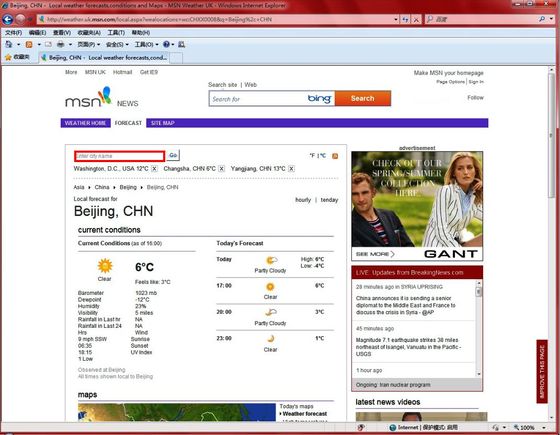The height and width of the screenshot is (435, 560).
Task: Click the Favorites star icon
Action: [x=8, y=57]
